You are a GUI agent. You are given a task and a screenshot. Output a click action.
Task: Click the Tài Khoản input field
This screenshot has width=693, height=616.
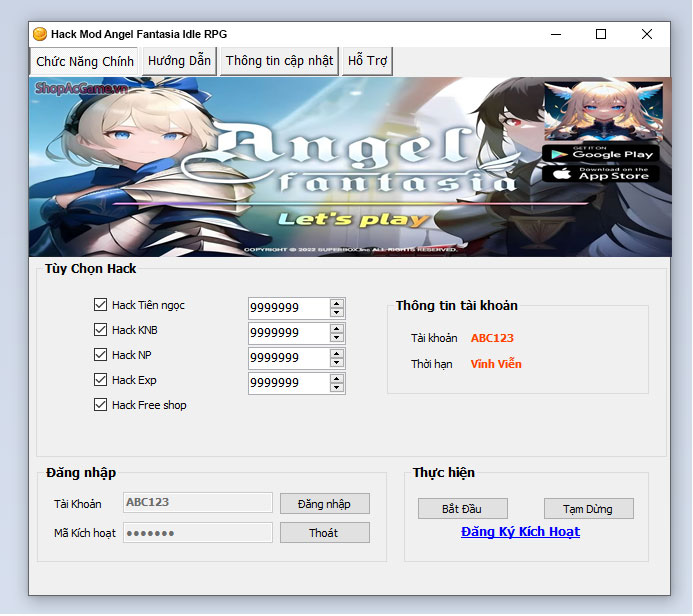click(198, 503)
